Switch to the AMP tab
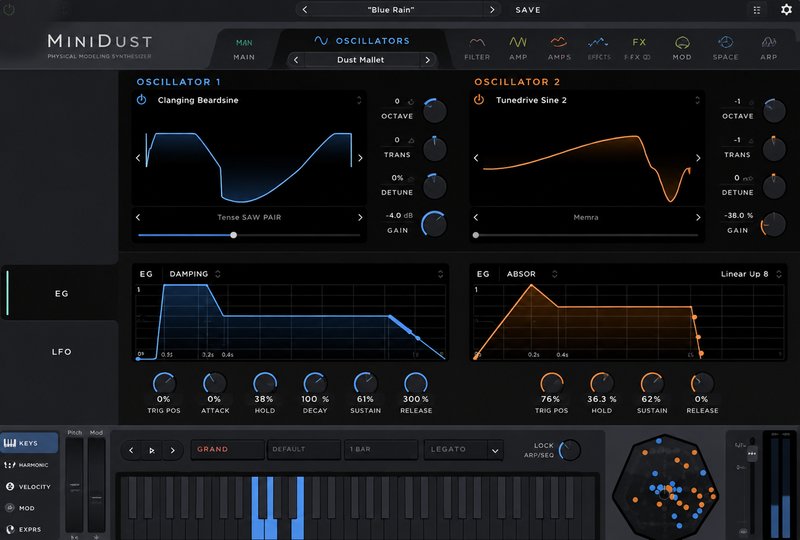800x540 pixels. click(x=518, y=49)
